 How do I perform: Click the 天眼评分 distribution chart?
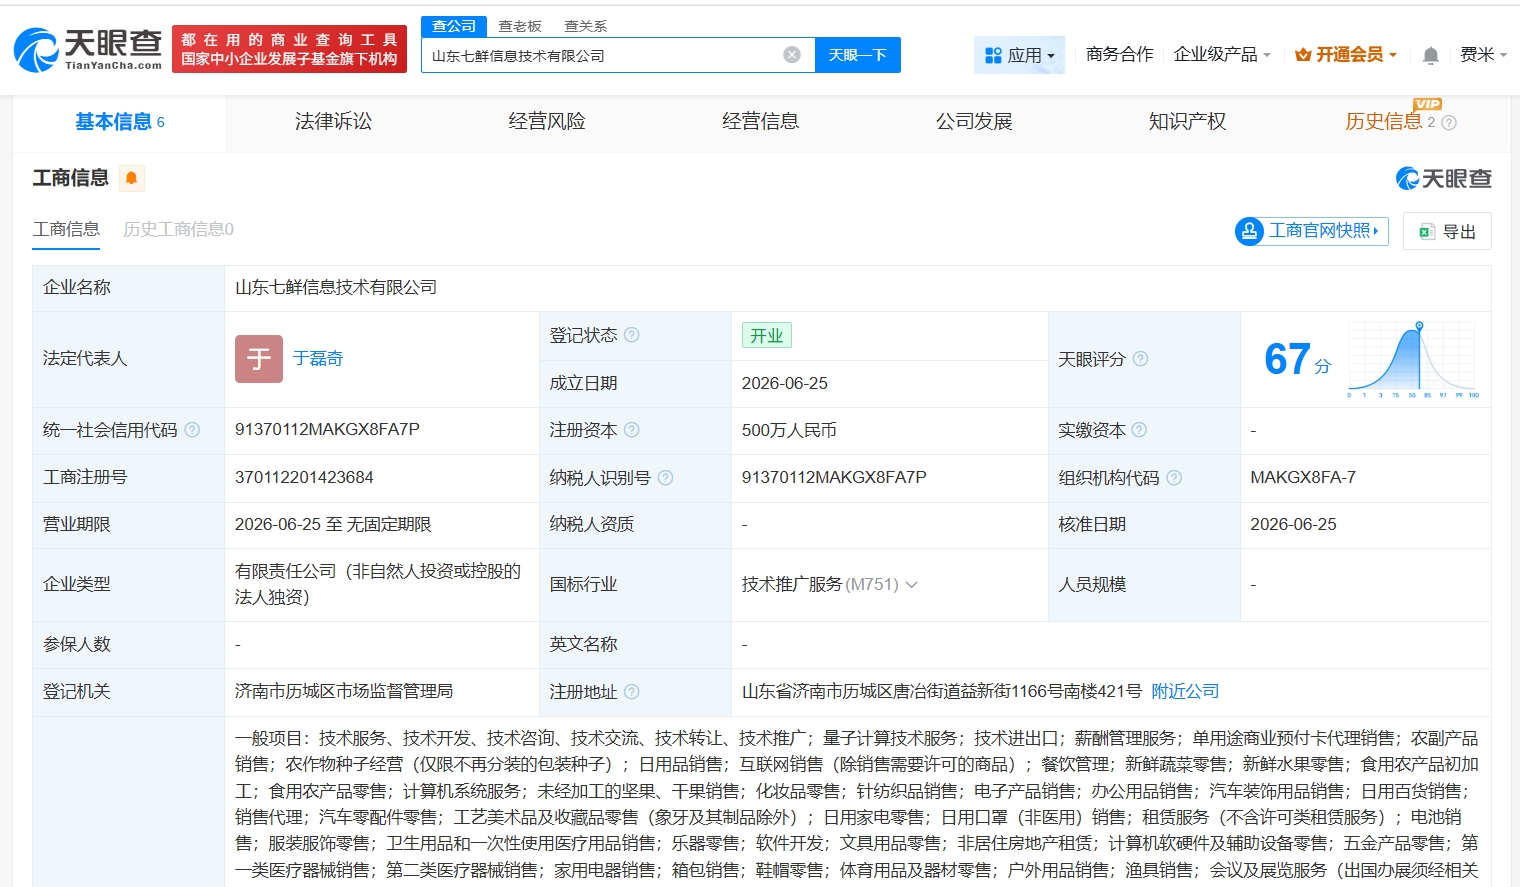pos(1413,360)
